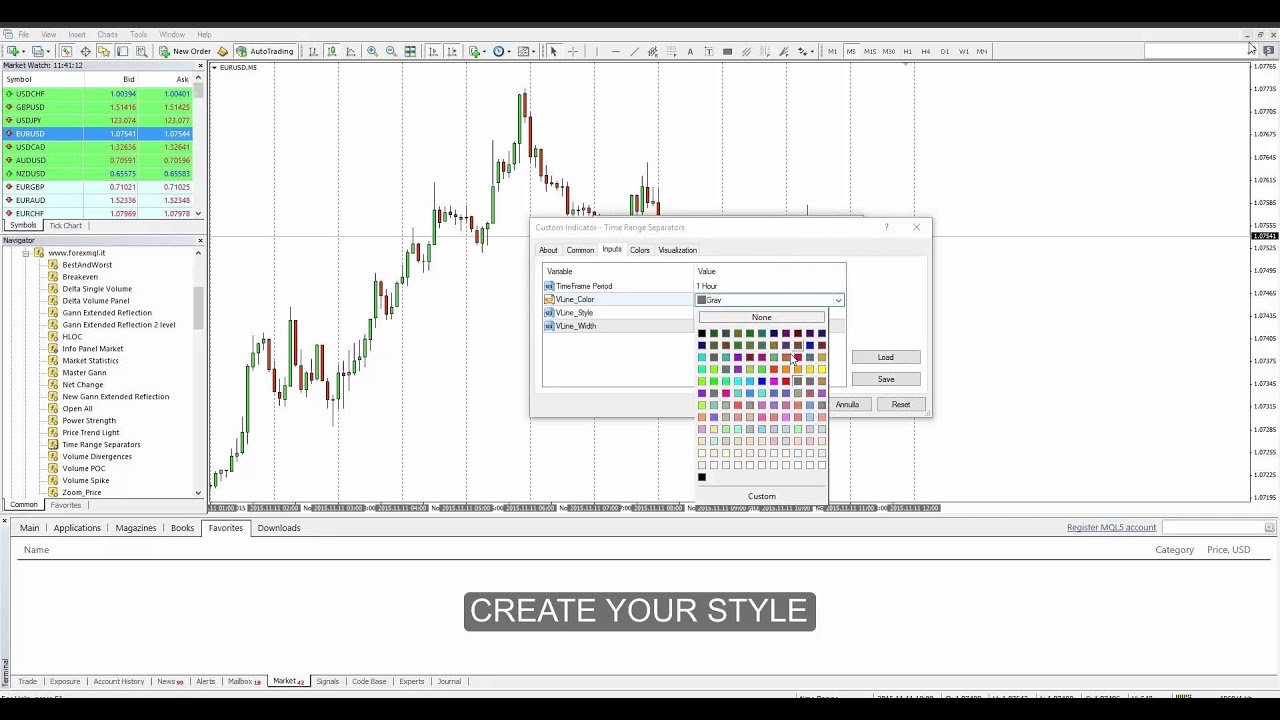Select the horizontal line drawing tool
Viewport: 1280px width, 720px height.
click(x=615, y=51)
